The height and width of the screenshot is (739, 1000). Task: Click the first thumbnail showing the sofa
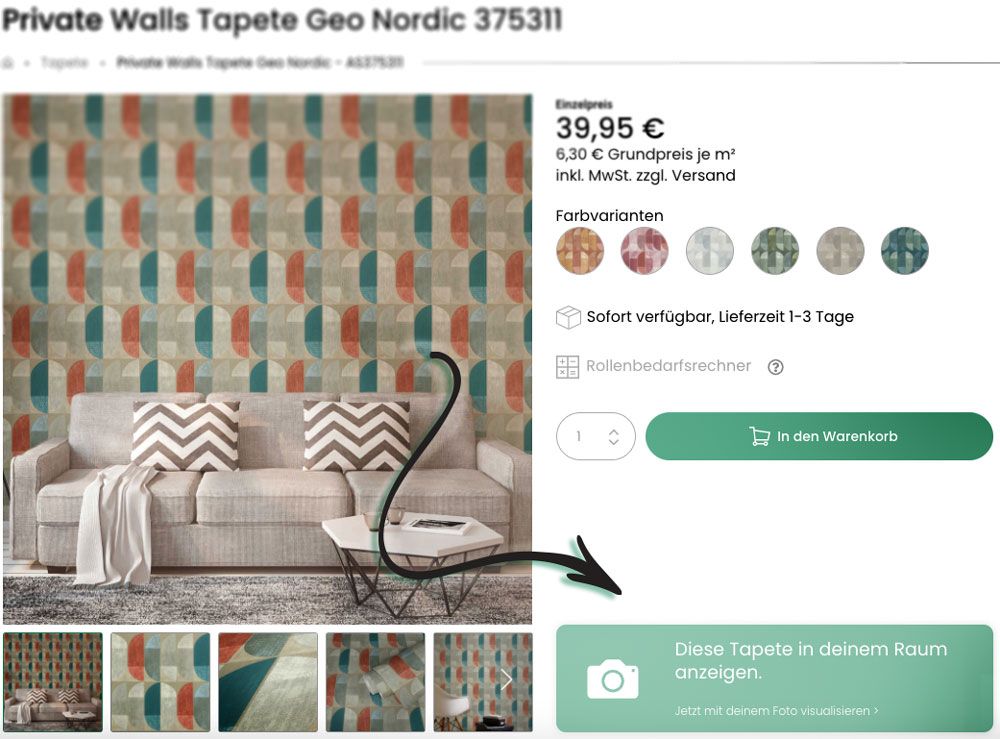[x=54, y=681]
